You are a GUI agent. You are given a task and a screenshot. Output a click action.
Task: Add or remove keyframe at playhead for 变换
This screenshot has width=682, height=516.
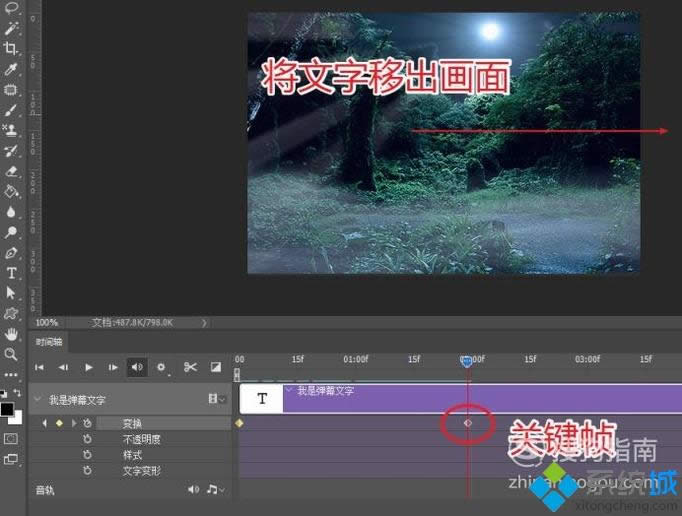60,423
